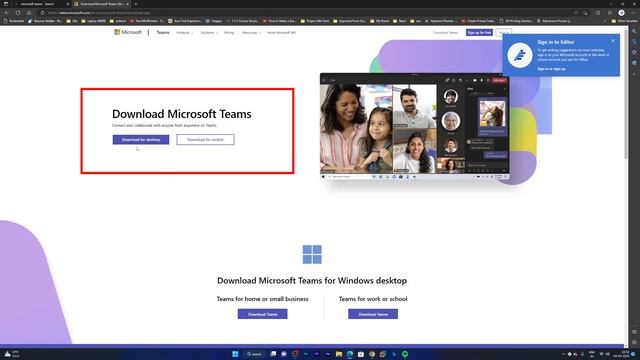Open Chrome from the taskbar
Screen dimensions: 640x360
[x=372, y=354]
